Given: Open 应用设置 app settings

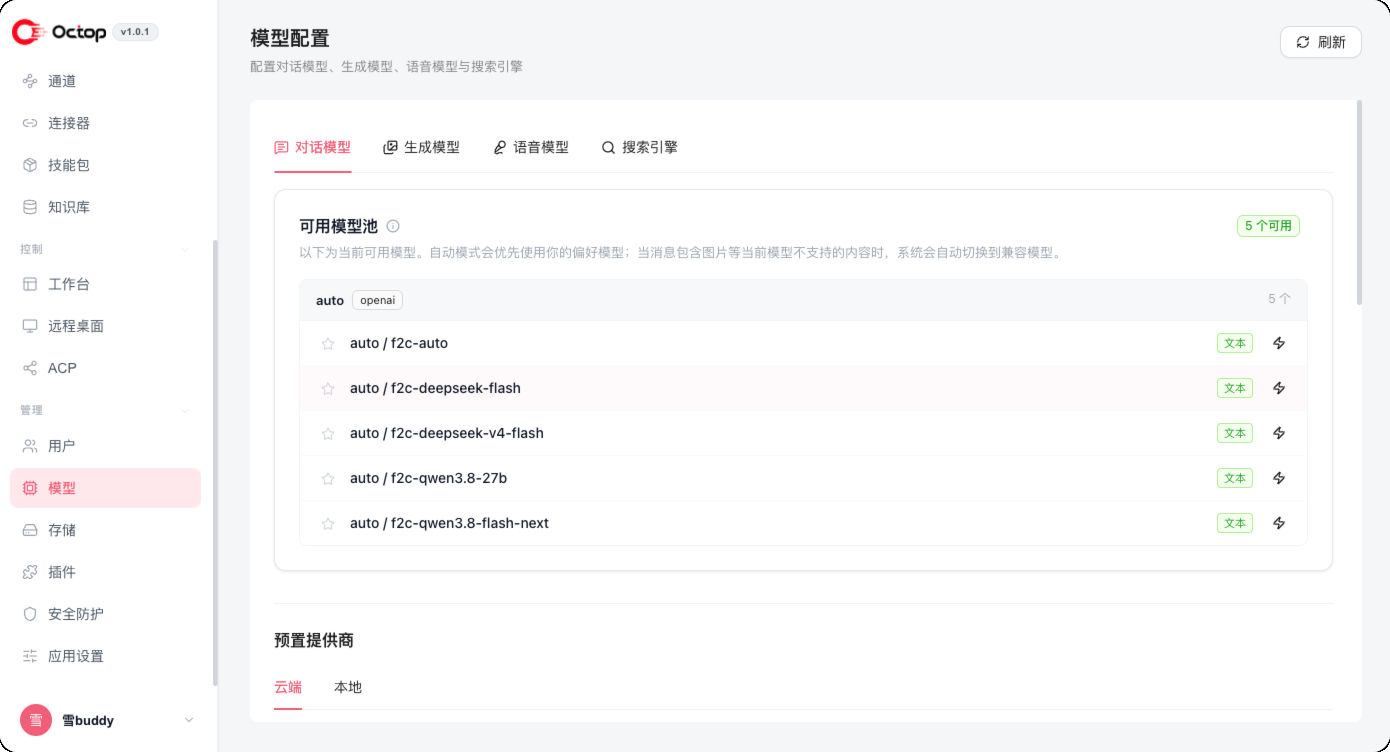Looking at the screenshot, I should (x=105, y=656).
